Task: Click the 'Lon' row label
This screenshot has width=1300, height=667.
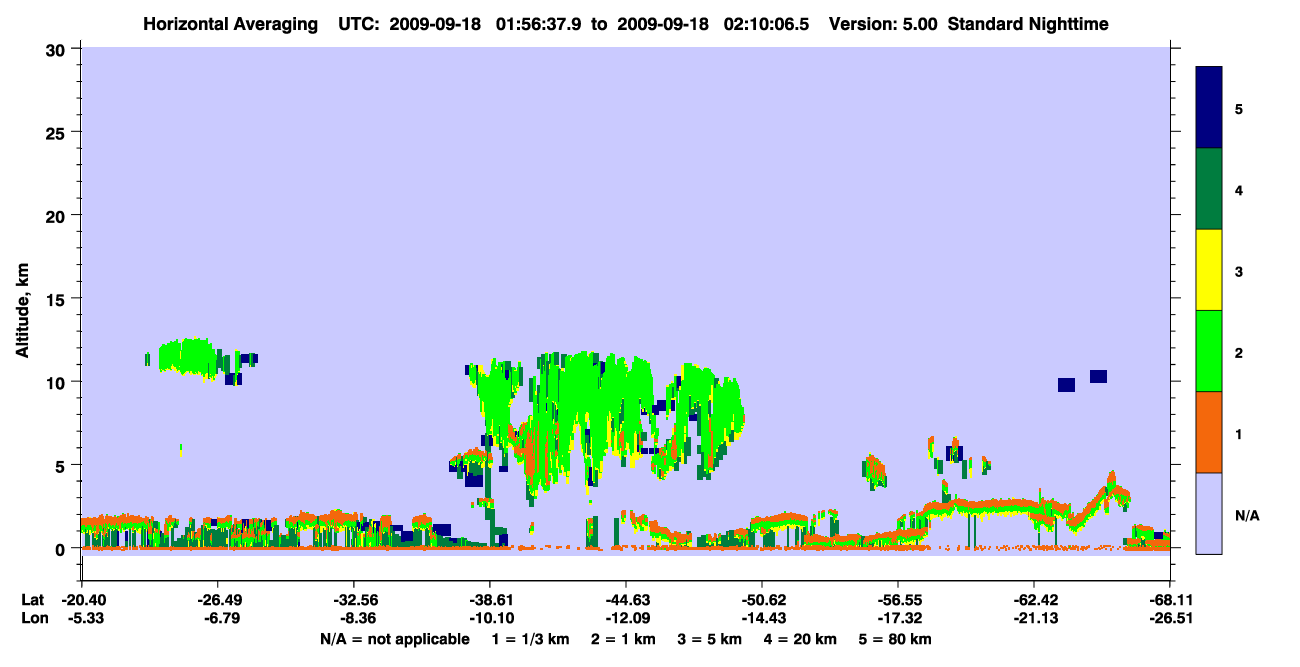Action: 34,618
